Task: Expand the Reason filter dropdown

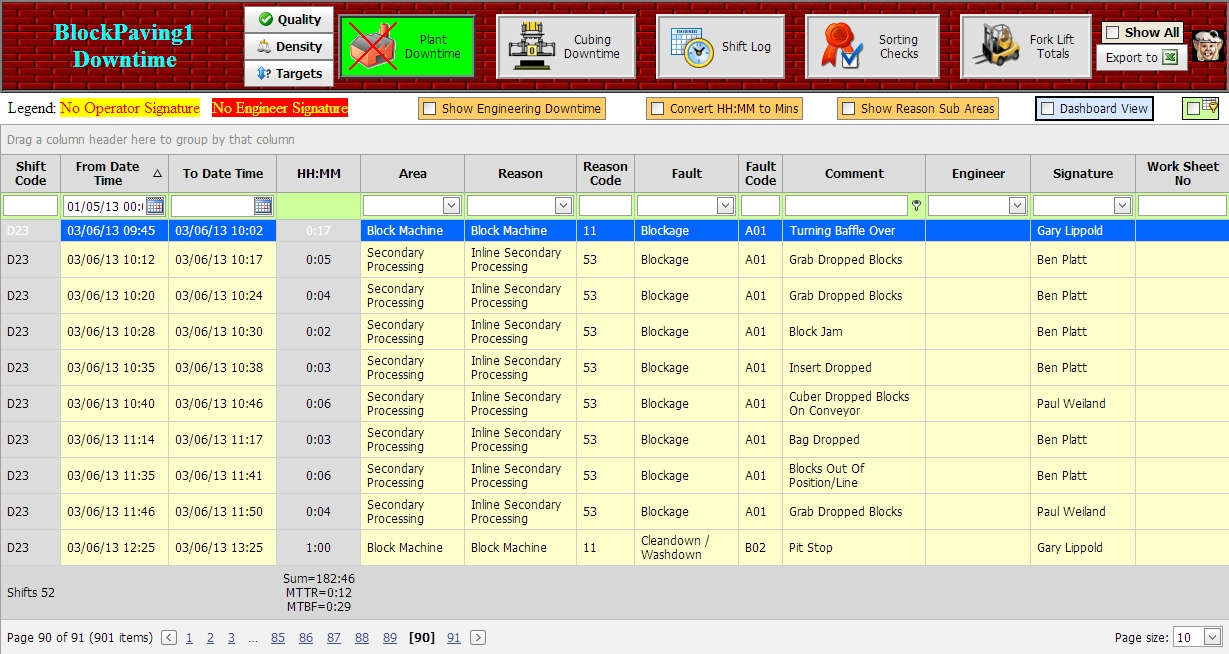Action: pos(563,206)
